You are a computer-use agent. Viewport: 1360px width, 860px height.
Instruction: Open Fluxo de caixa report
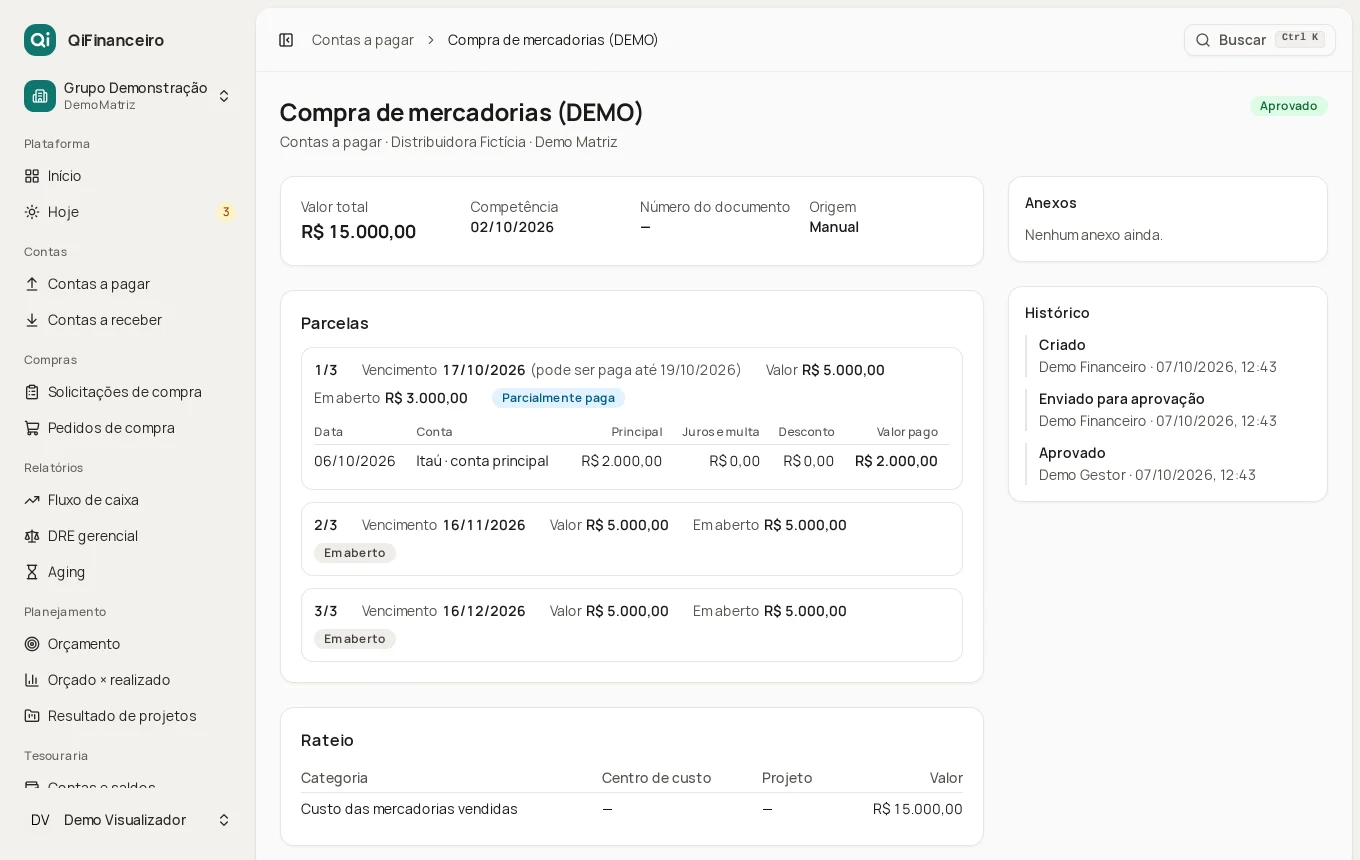(128, 500)
